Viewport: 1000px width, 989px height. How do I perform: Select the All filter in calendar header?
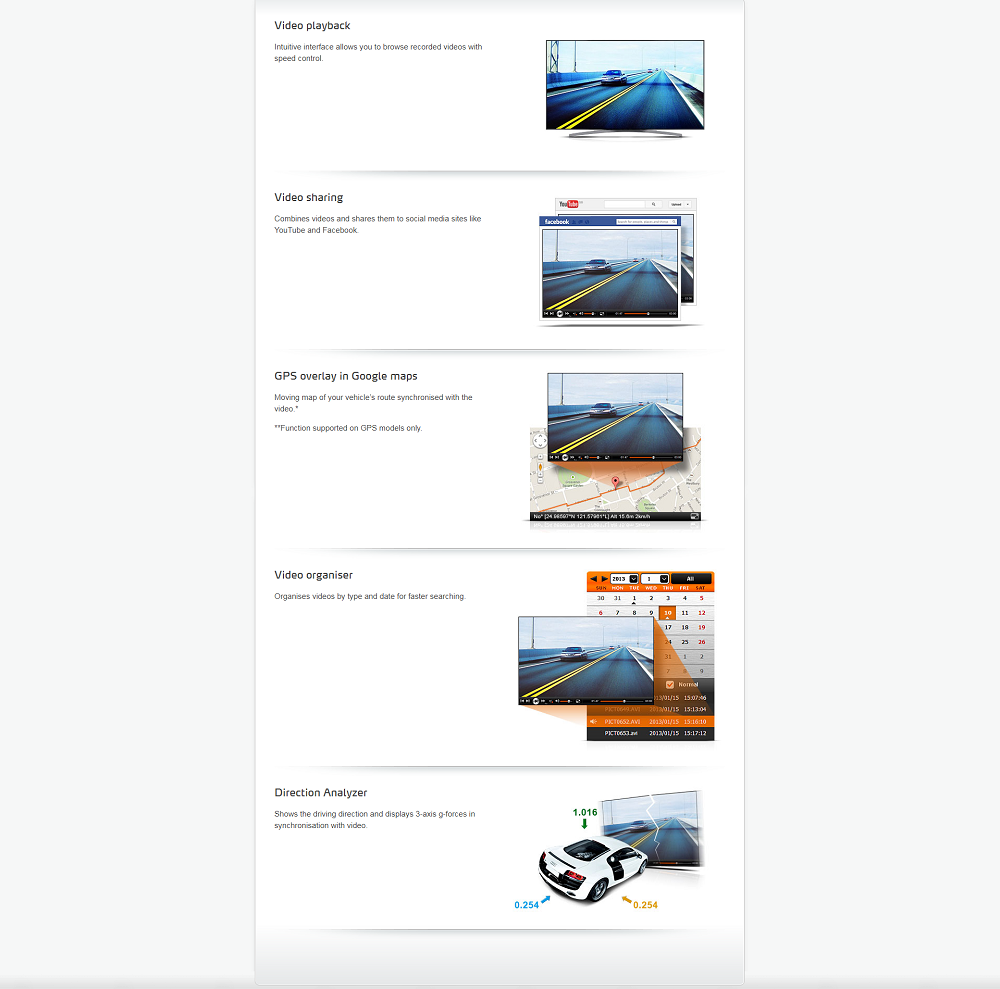(x=690, y=578)
